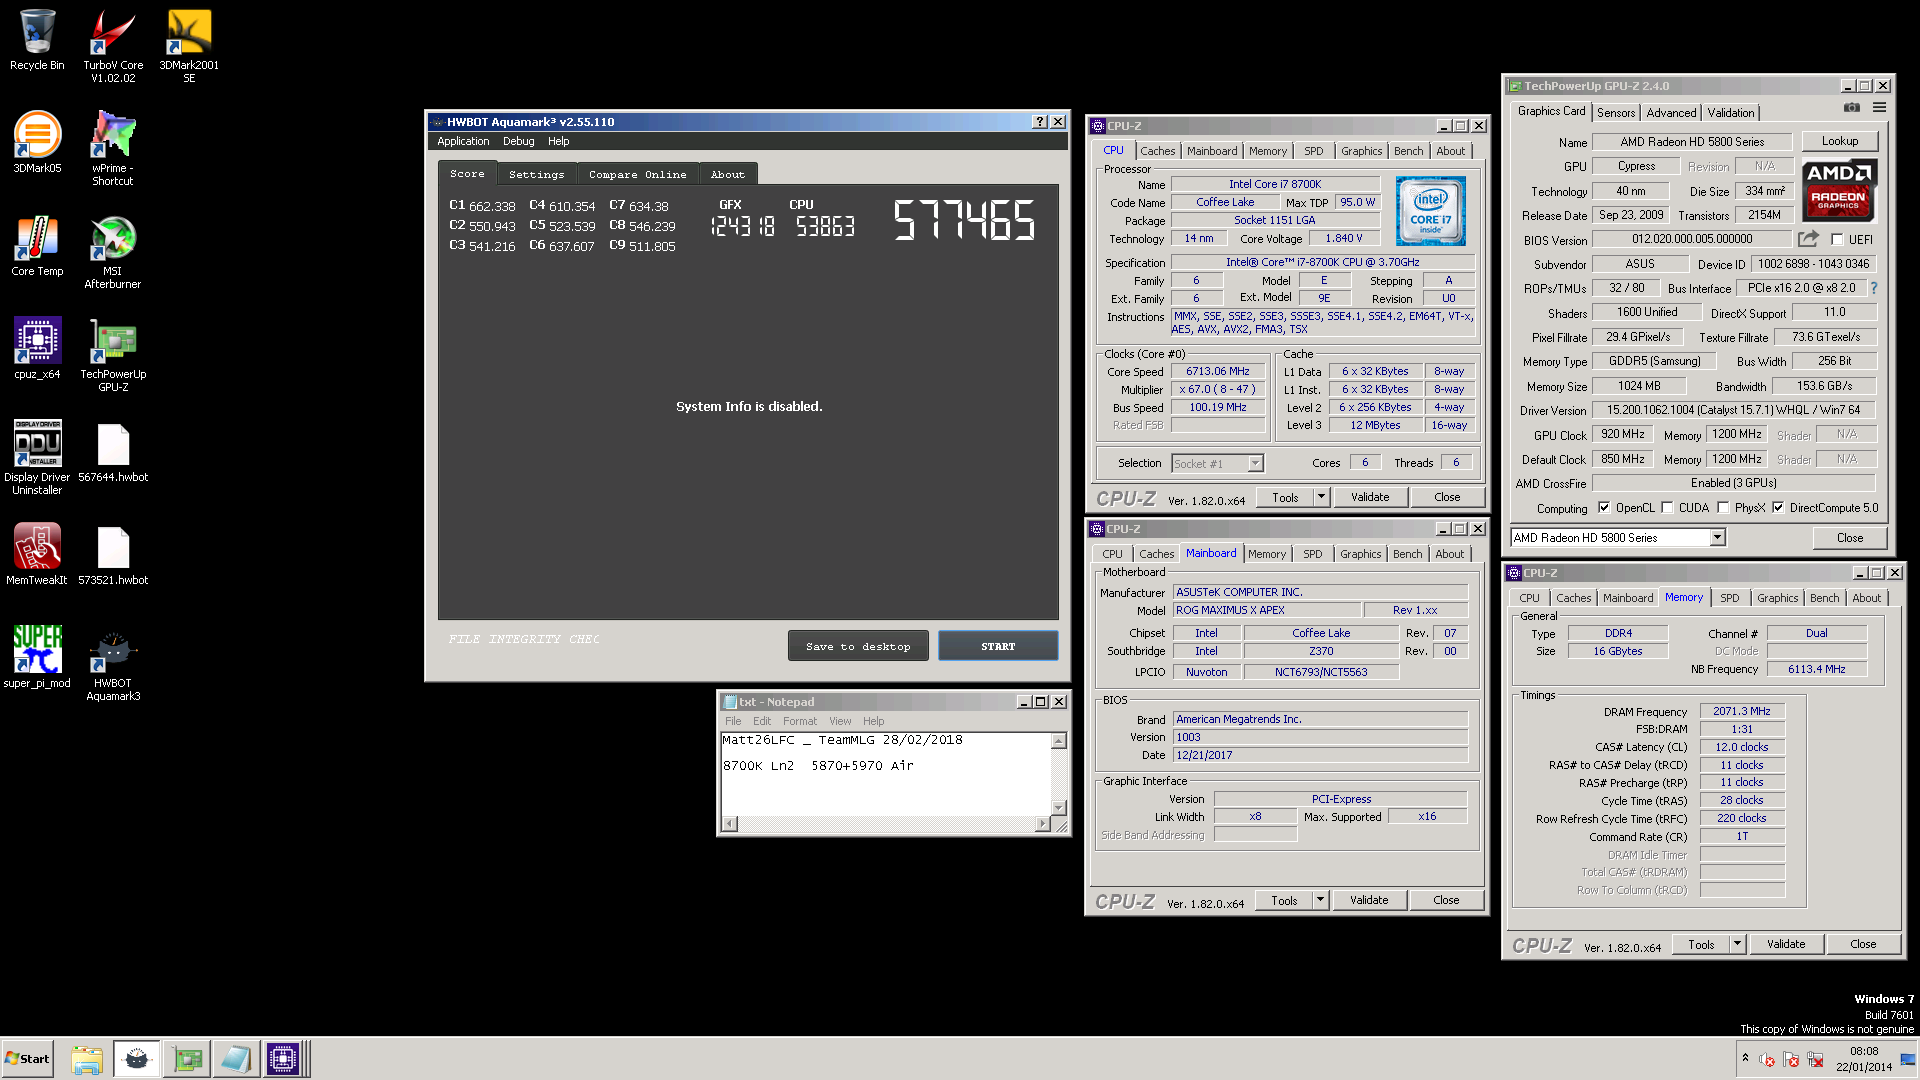
Task: Open 3DMark2001 SE desktop icon
Action: point(189,45)
